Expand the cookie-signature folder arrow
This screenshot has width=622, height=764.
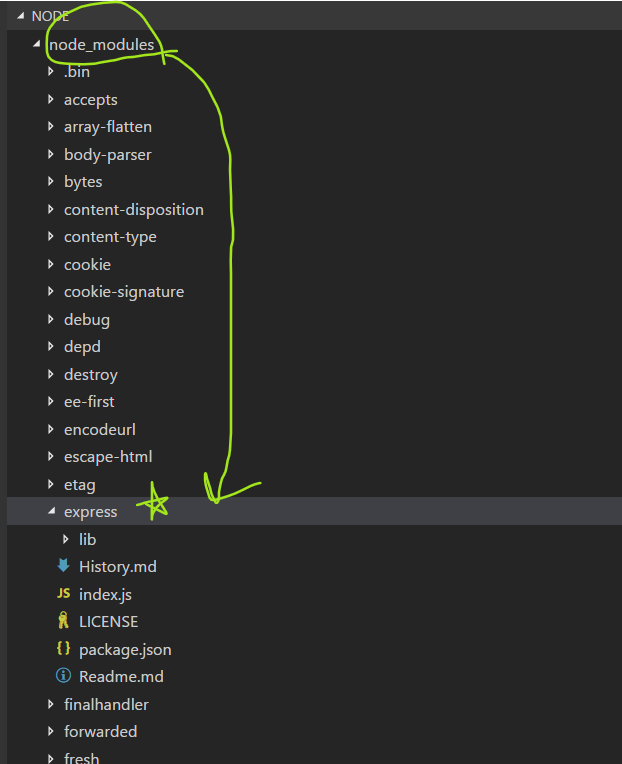[x=51, y=291]
